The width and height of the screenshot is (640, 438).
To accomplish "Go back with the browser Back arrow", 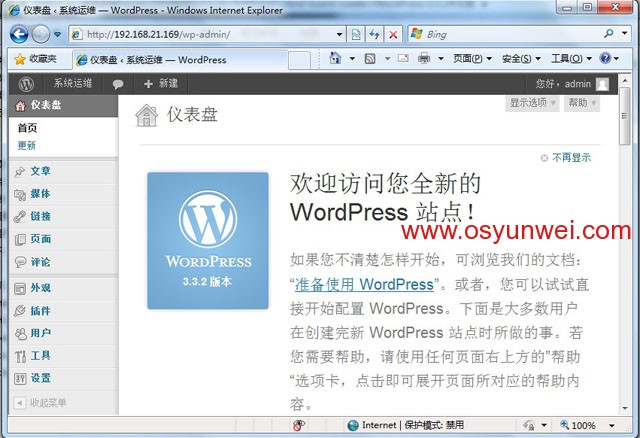I will point(19,34).
